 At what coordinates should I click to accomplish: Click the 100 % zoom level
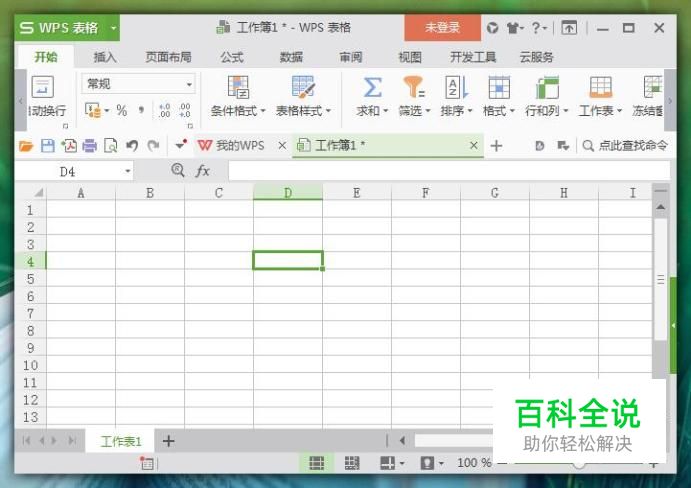click(x=474, y=463)
